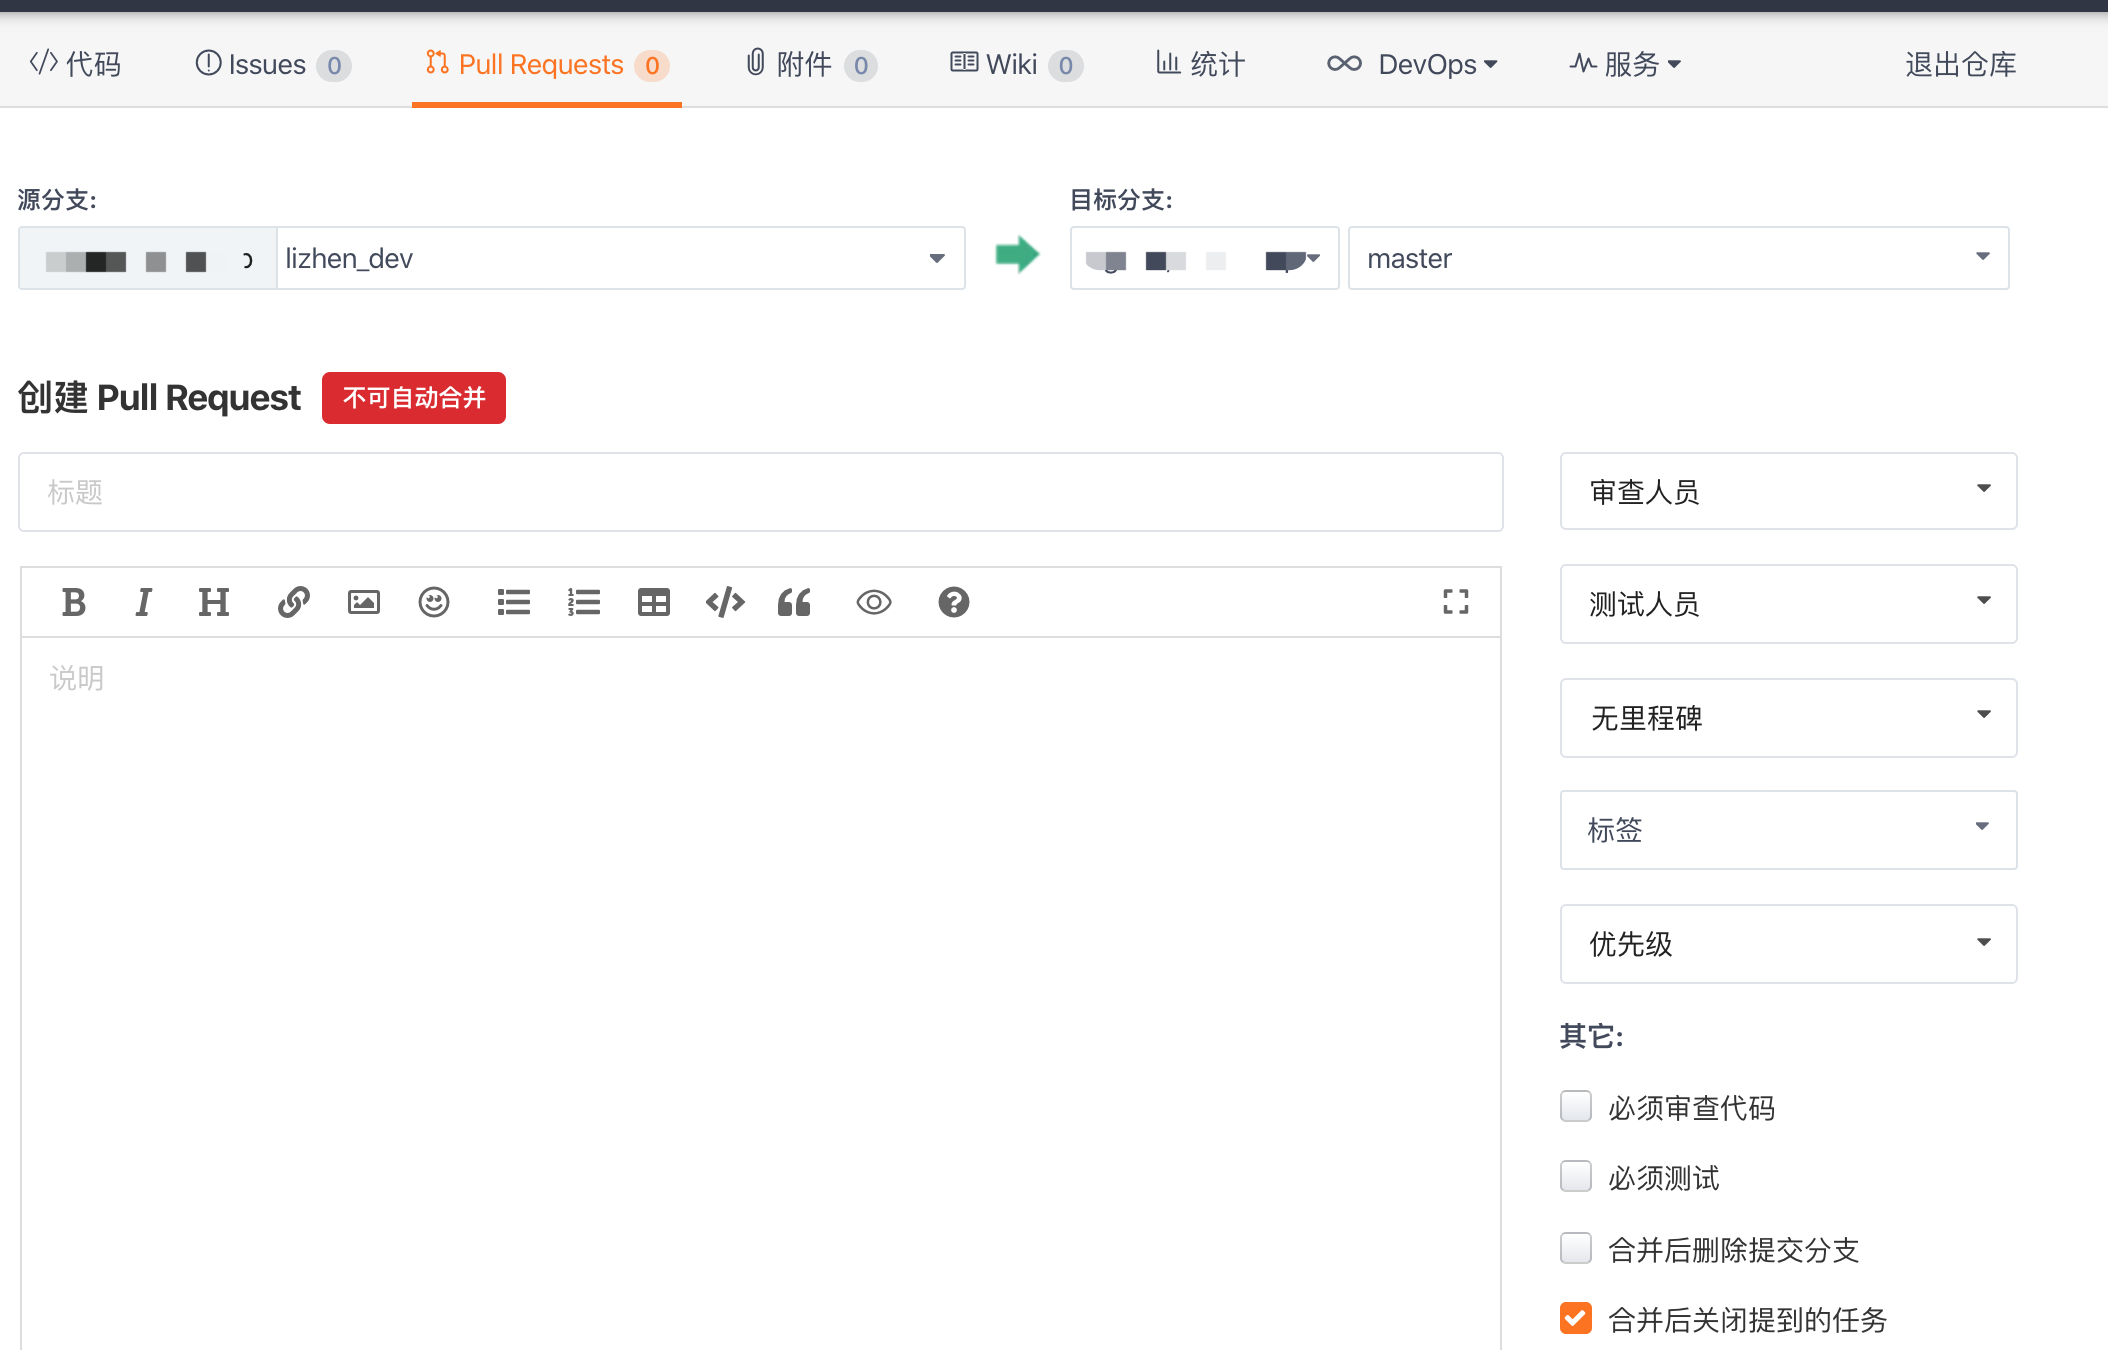Open the emoji picker icon
This screenshot has width=2108, height=1350.
433,602
